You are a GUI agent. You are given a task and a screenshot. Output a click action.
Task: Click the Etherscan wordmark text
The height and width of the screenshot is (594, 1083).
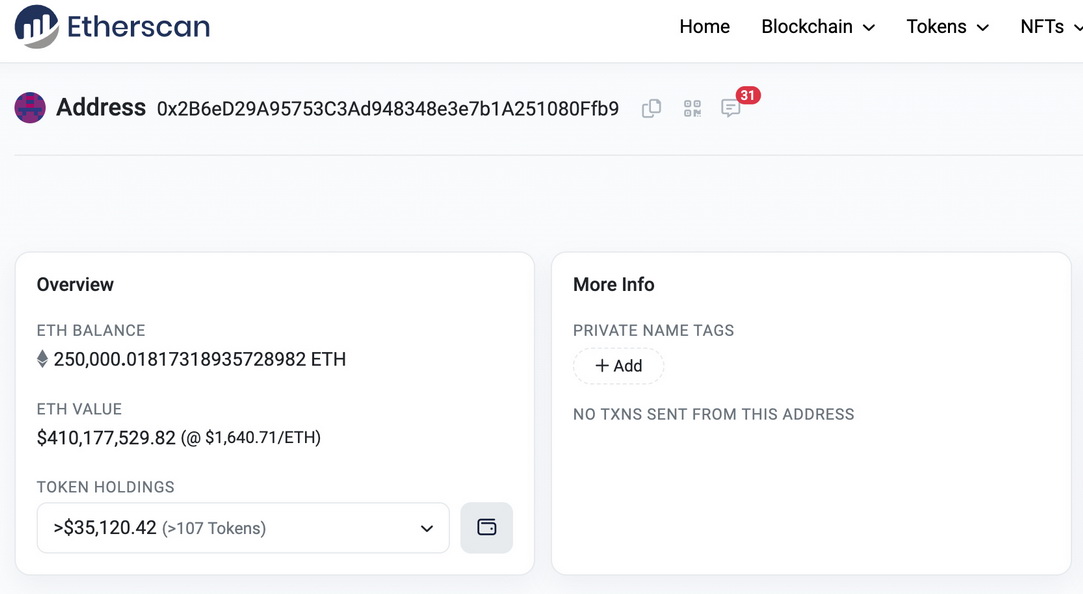[x=138, y=27]
